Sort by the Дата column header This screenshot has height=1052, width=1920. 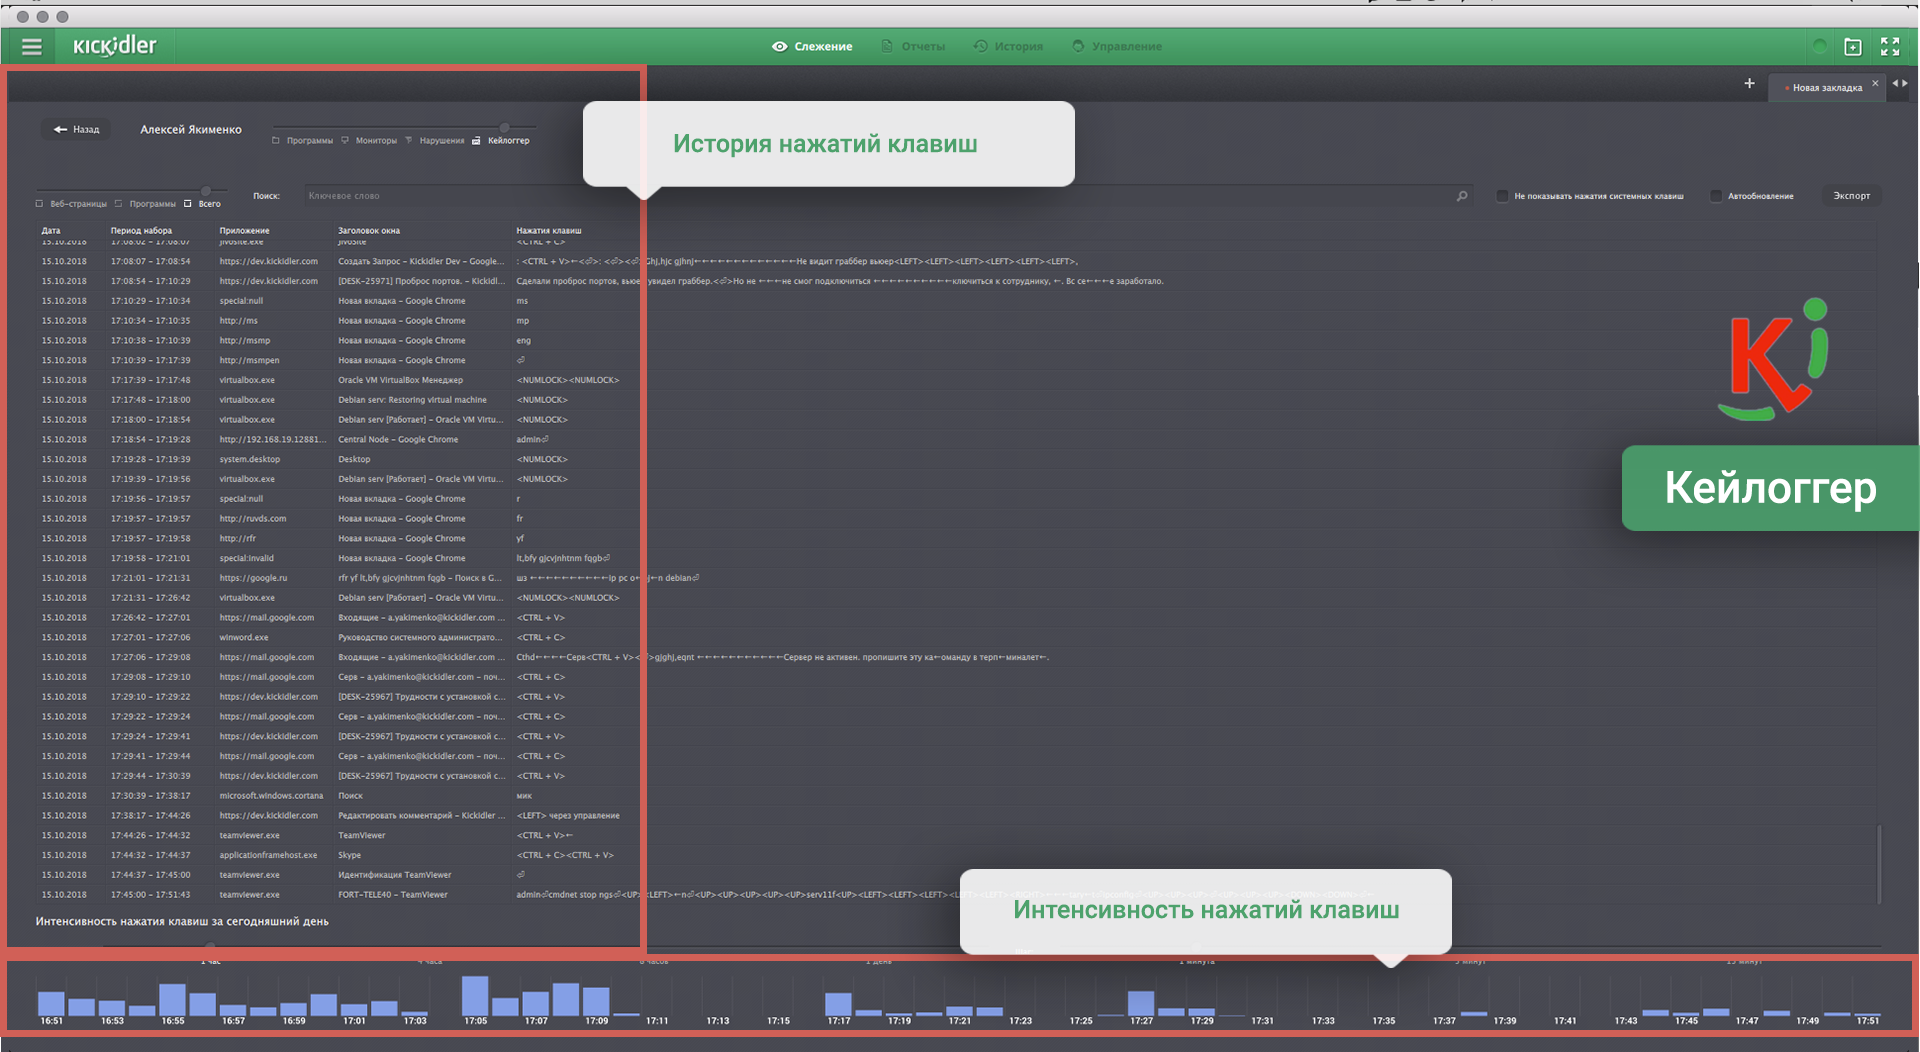tap(51, 231)
